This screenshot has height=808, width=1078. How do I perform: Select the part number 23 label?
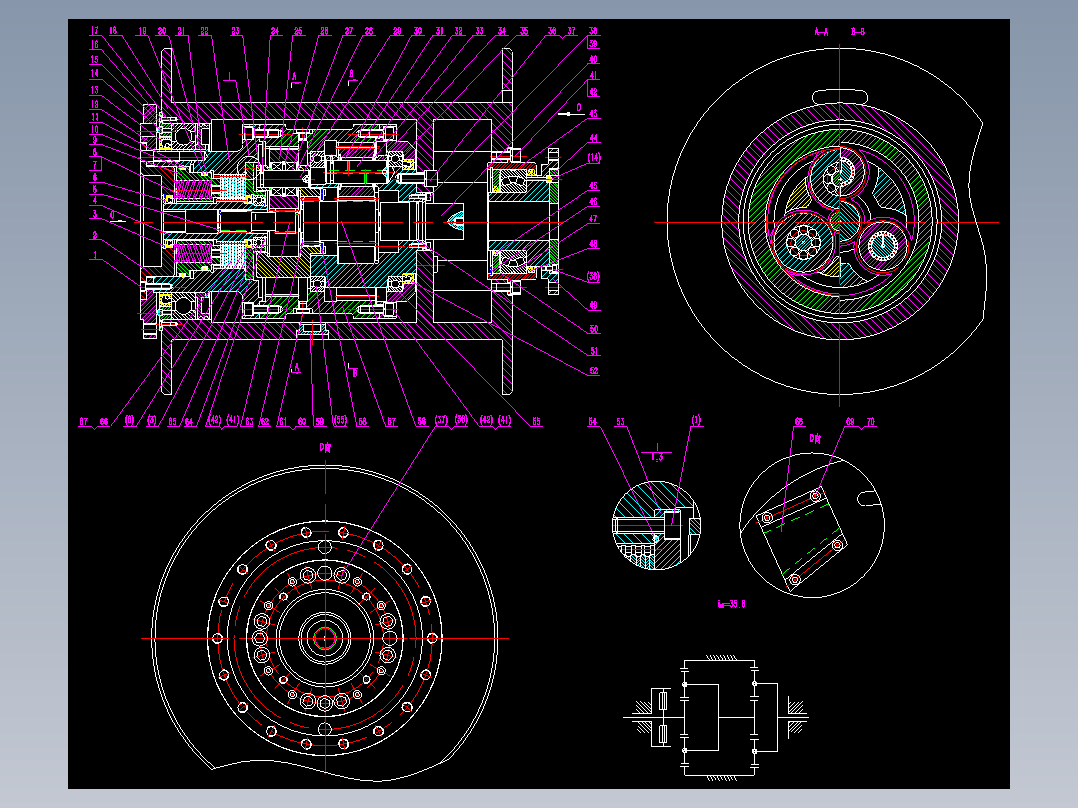236,31
